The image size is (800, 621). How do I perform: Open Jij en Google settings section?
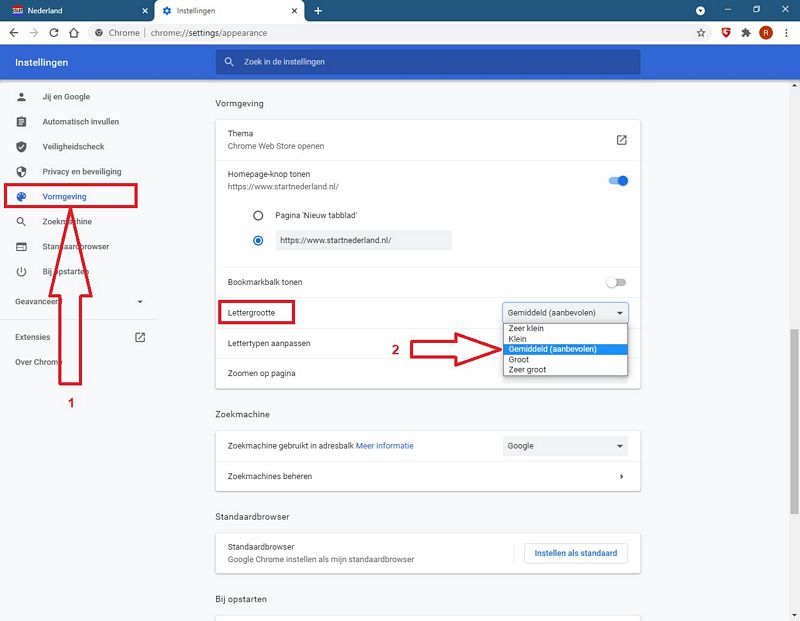pyautogui.click(x=66, y=96)
